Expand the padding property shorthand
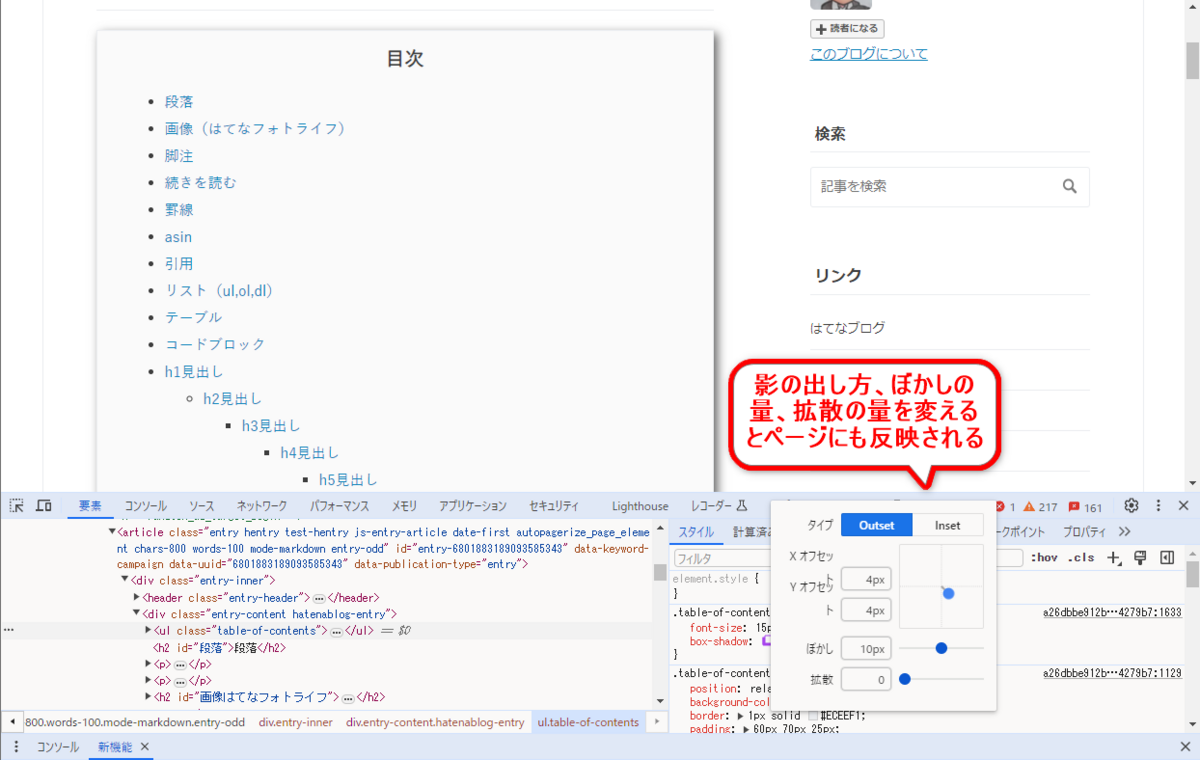 [x=747, y=729]
